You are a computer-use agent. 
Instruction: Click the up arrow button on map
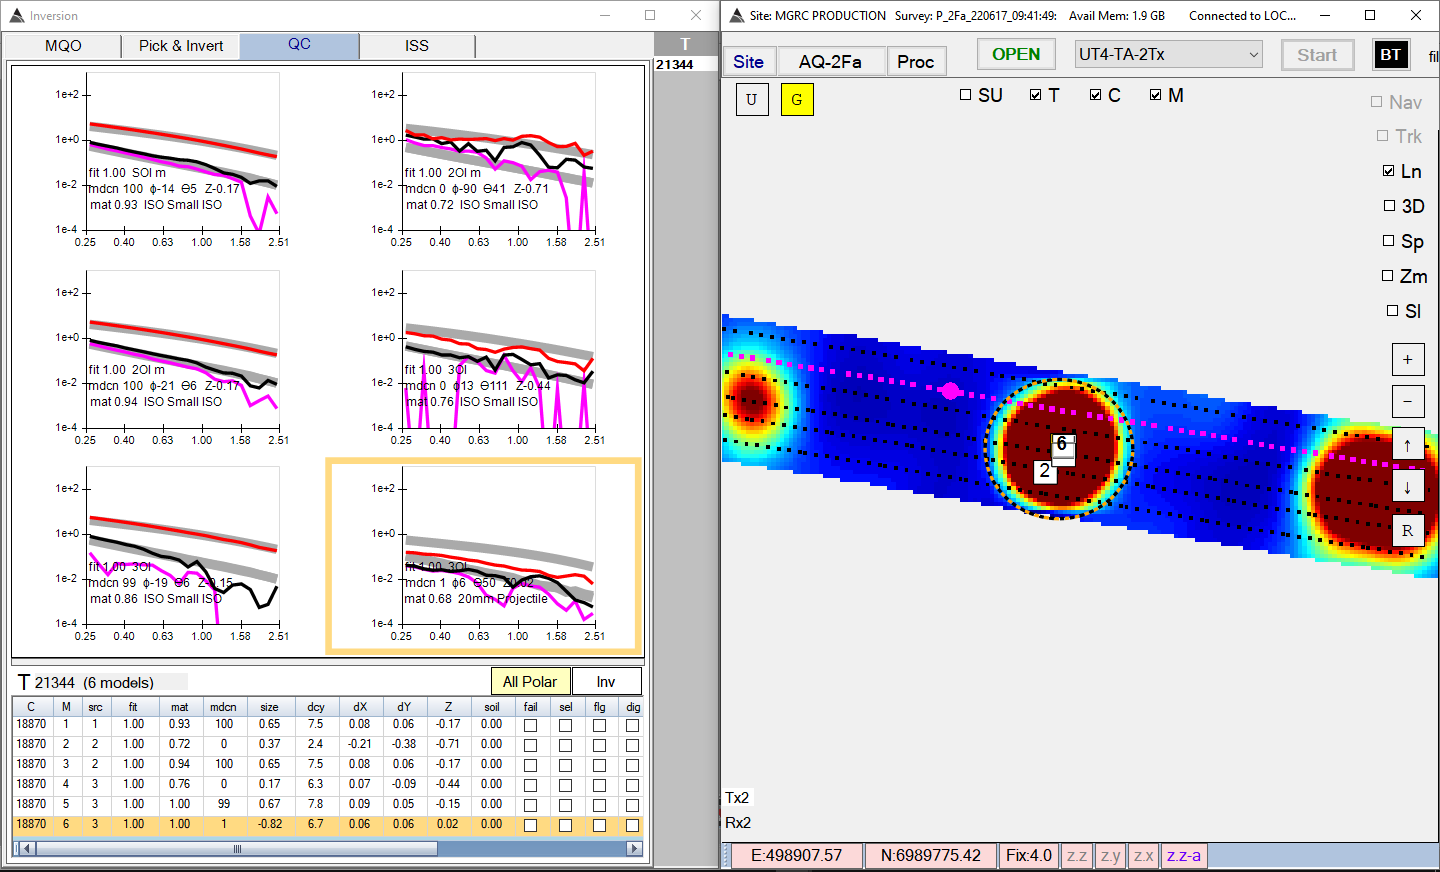coord(1408,445)
